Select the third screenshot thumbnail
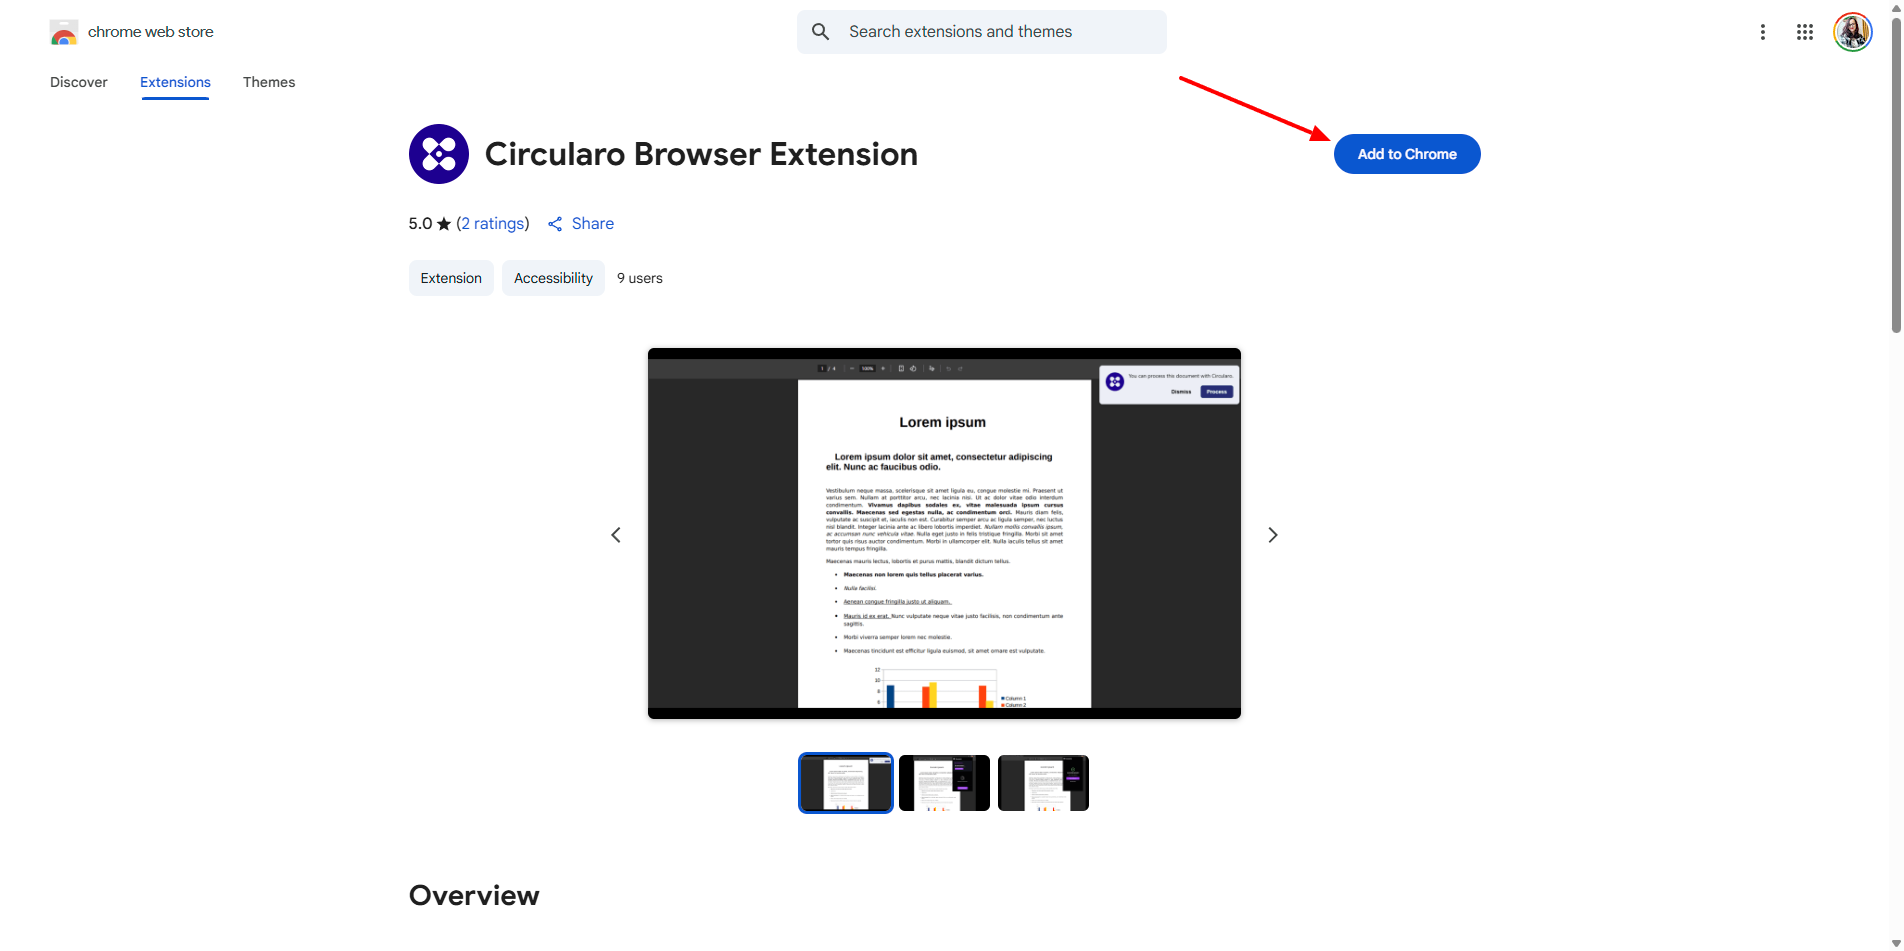Screen dimensions: 1904x951 (x=1043, y=782)
